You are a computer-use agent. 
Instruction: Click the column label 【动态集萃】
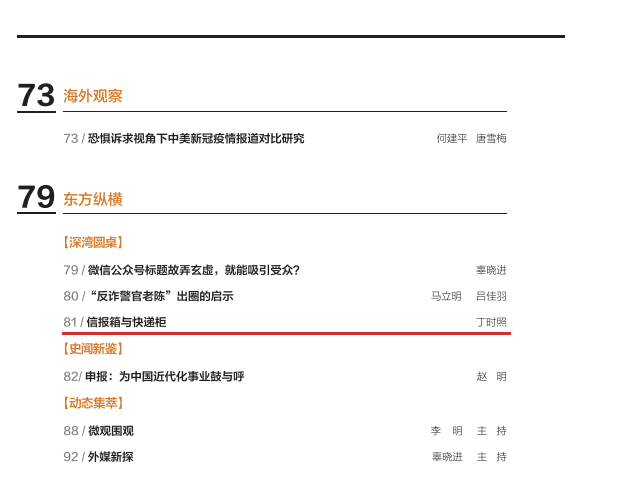[x=93, y=403]
